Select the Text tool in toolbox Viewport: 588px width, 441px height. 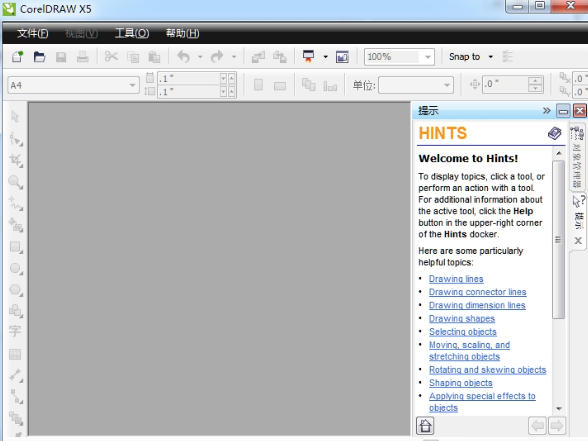click(x=15, y=331)
